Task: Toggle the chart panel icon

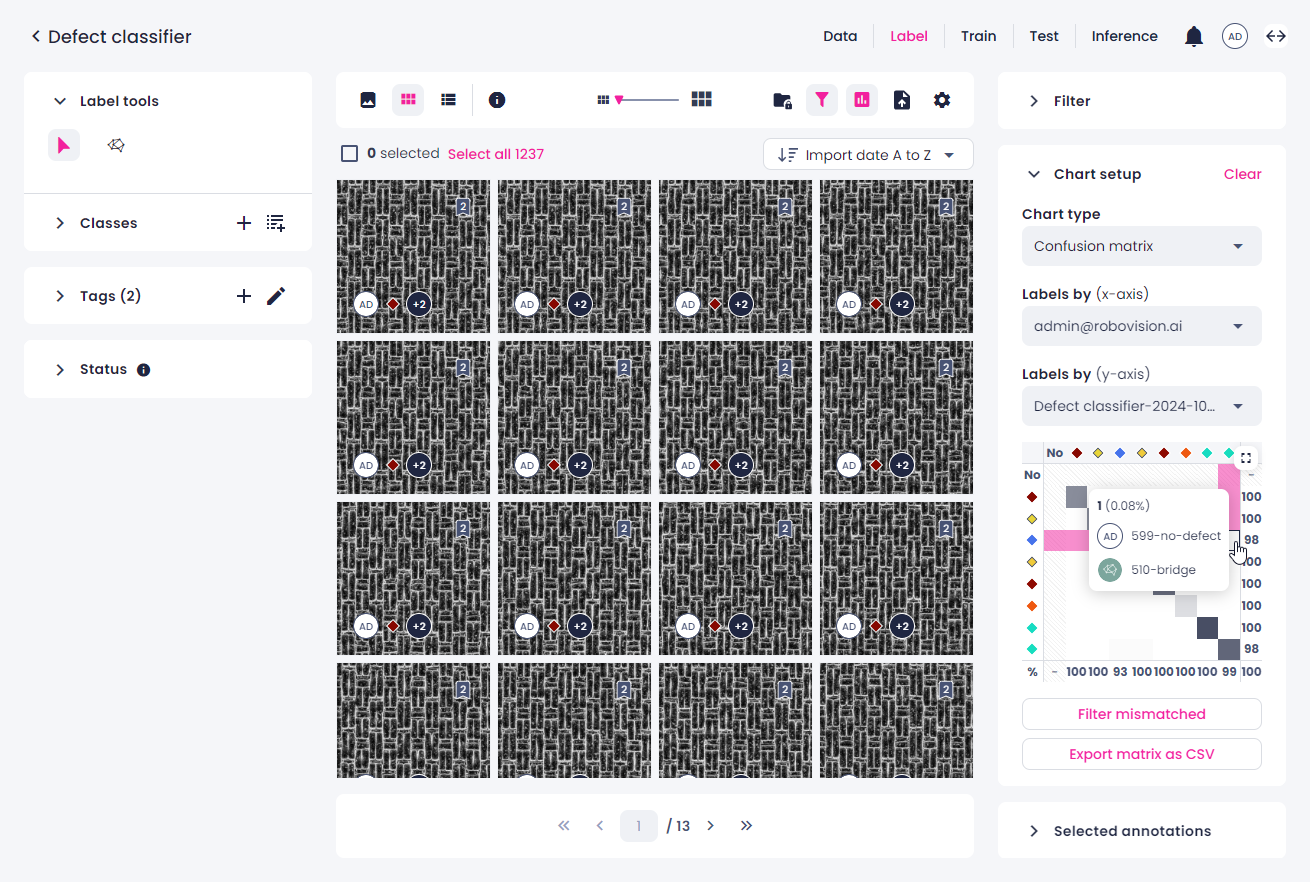Action: pyautogui.click(x=862, y=100)
